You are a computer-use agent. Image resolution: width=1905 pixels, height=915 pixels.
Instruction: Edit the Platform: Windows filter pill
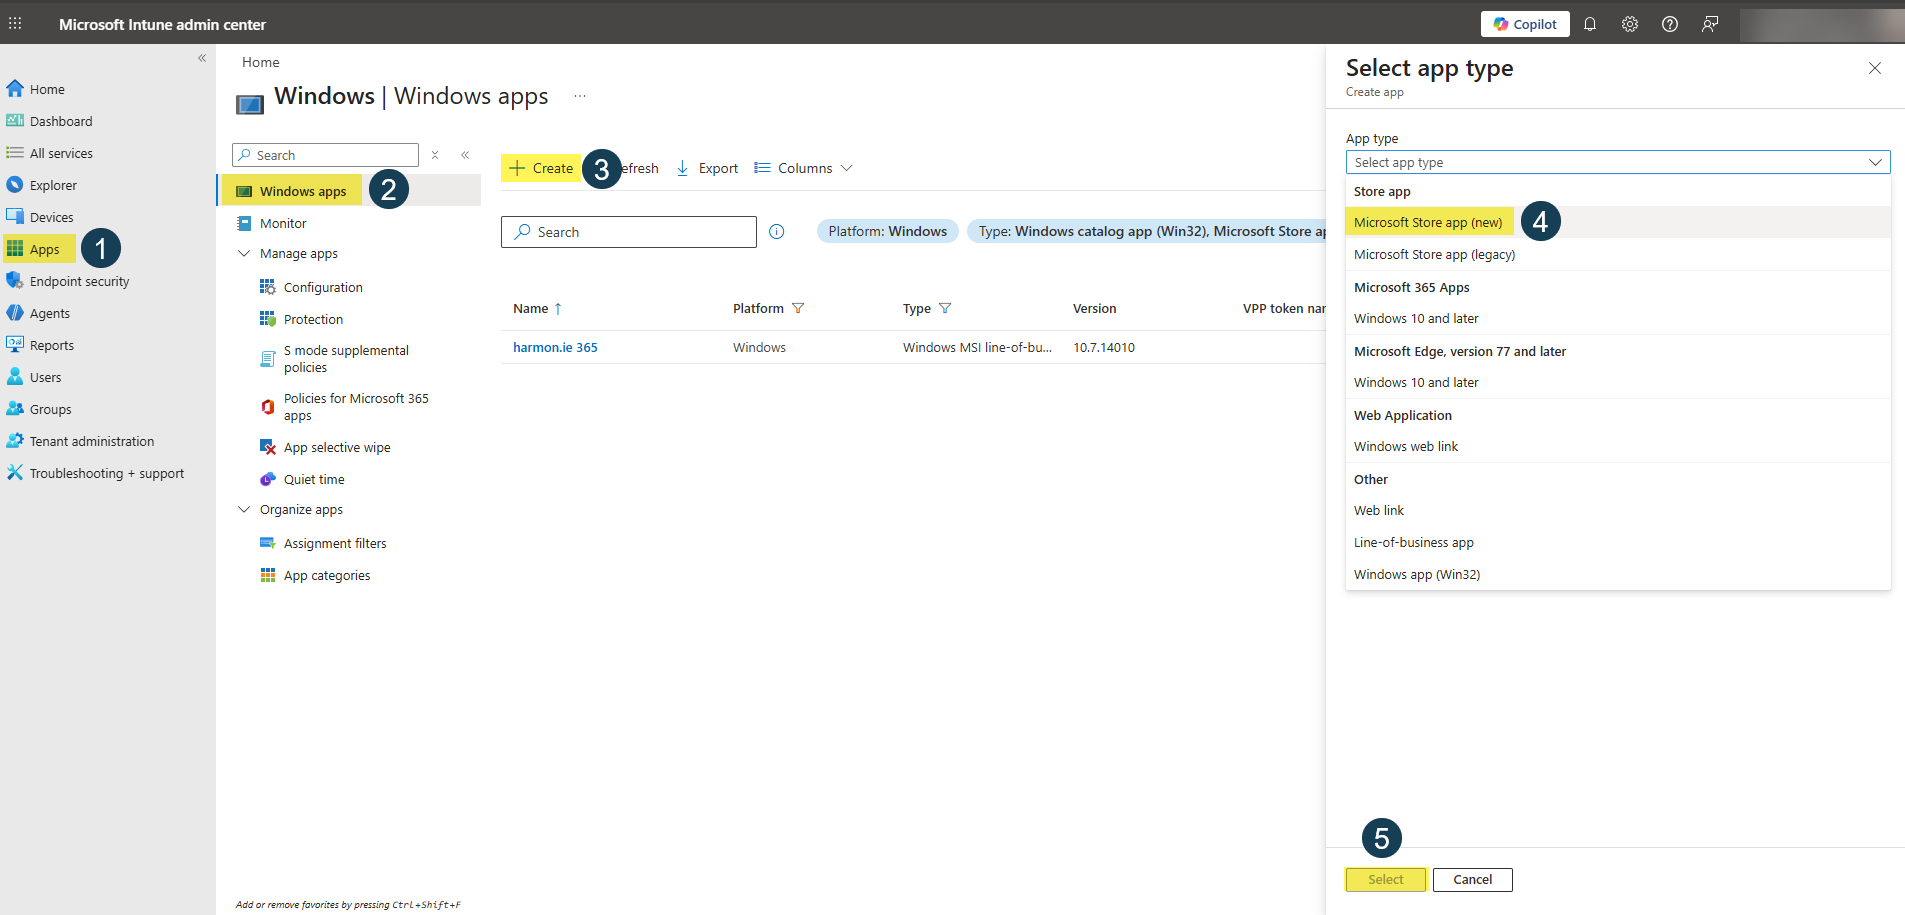click(x=887, y=231)
